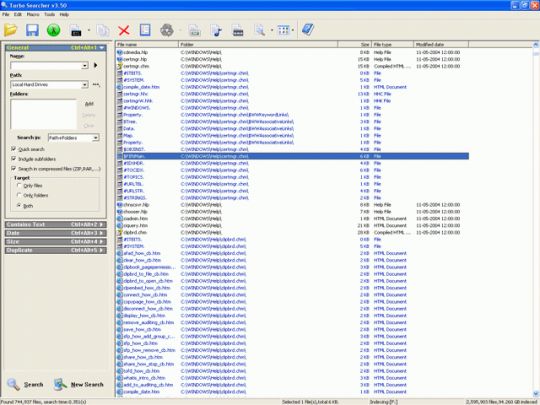
Task: Select the Both target radio button
Action: coord(19,206)
